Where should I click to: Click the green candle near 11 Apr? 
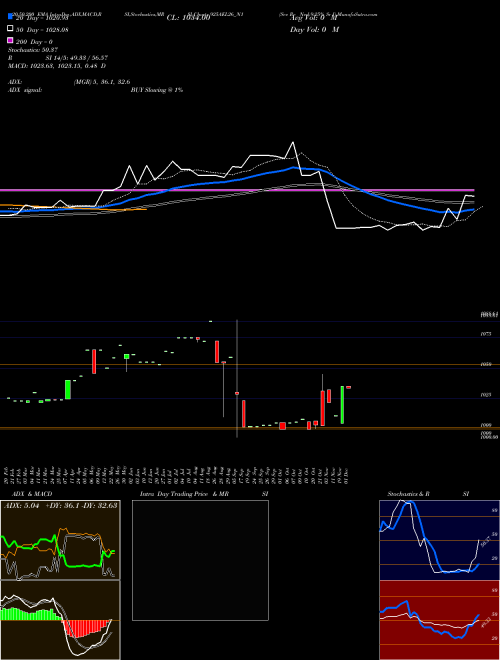point(67,390)
